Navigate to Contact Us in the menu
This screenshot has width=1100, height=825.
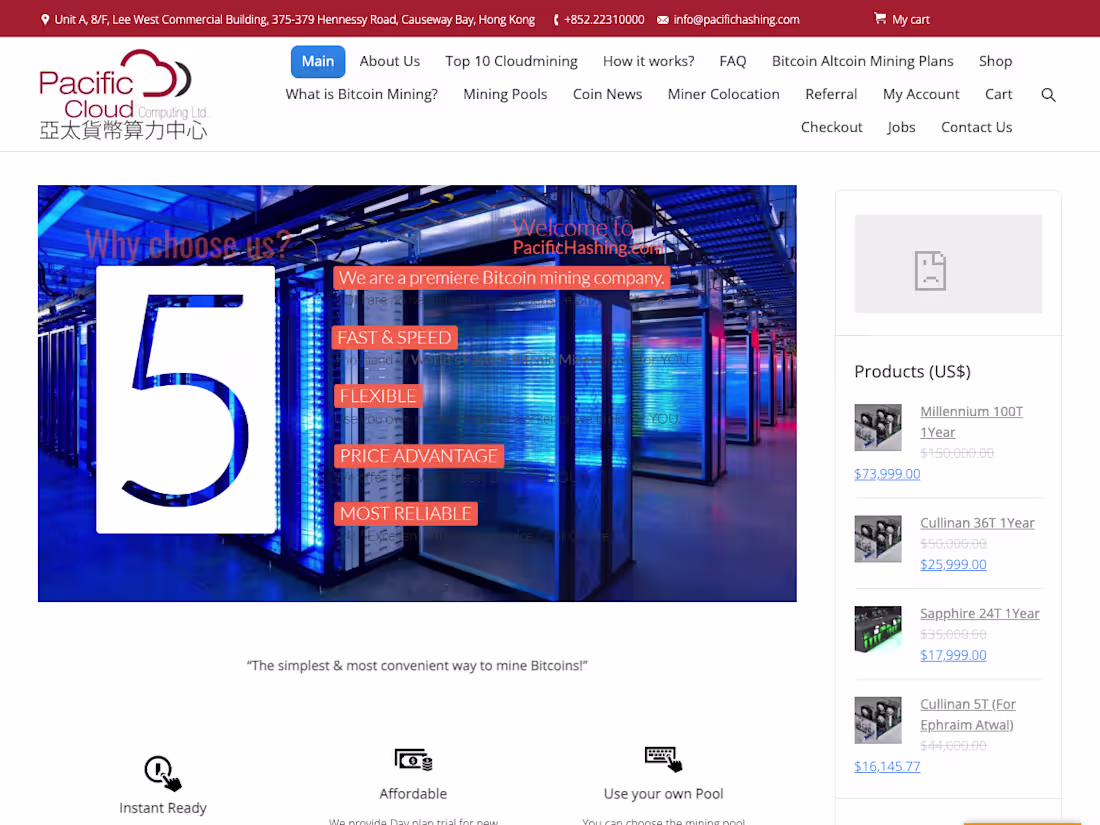[x=976, y=127]
